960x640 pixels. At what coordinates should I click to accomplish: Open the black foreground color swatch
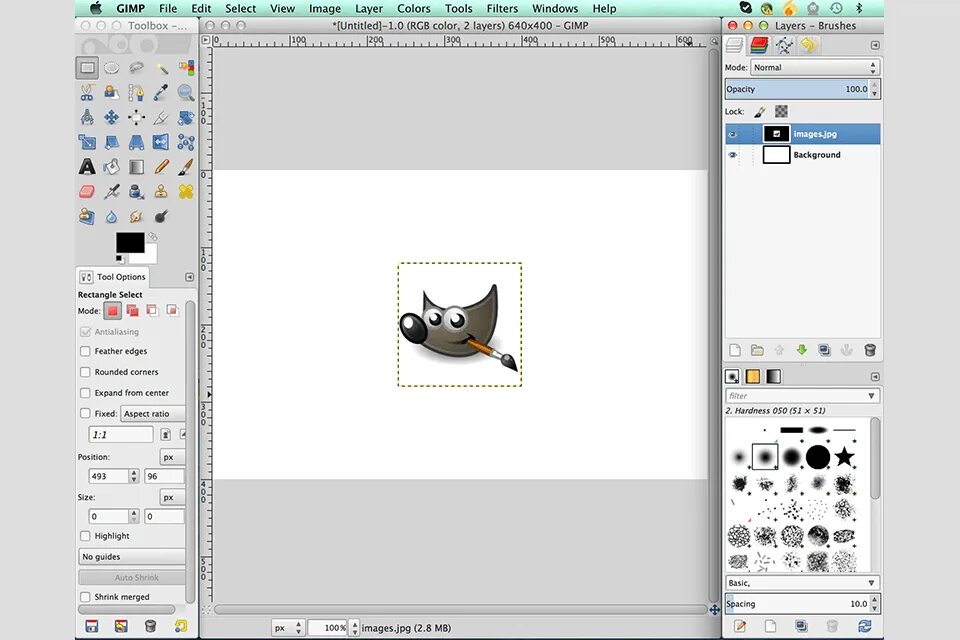tap(129, 242)
